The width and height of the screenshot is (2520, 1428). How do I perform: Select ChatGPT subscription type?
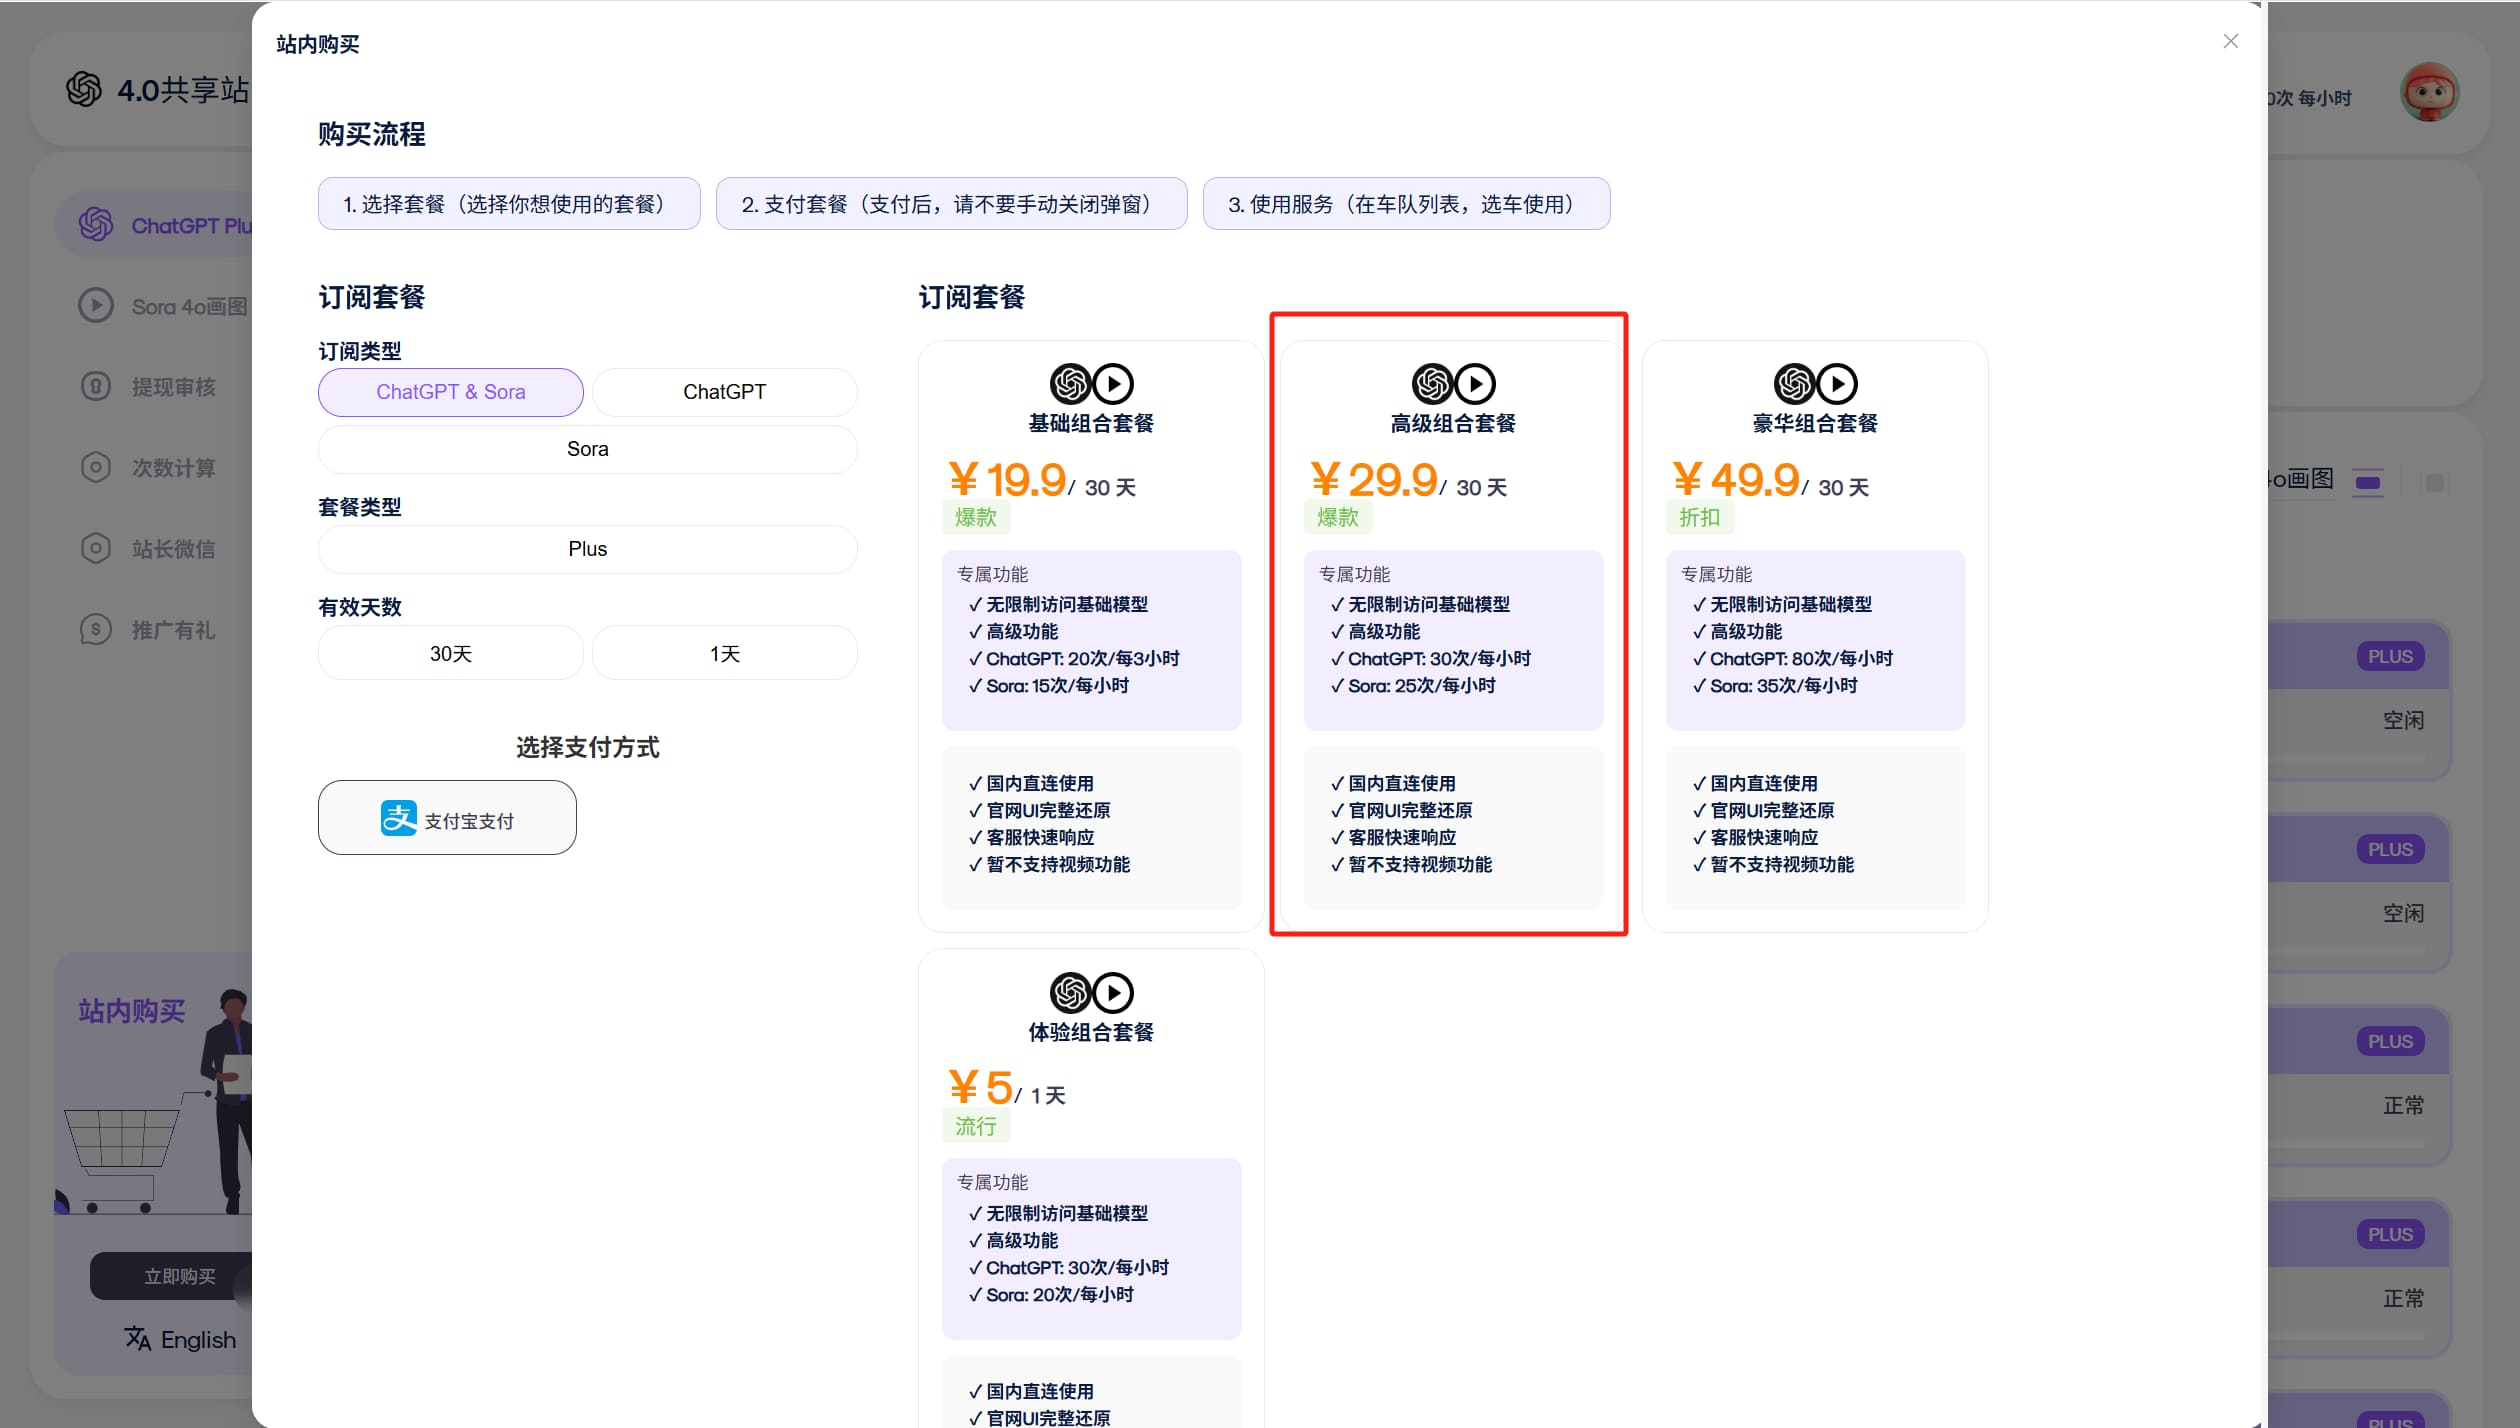pyautogui.click(x=724, y=392)
